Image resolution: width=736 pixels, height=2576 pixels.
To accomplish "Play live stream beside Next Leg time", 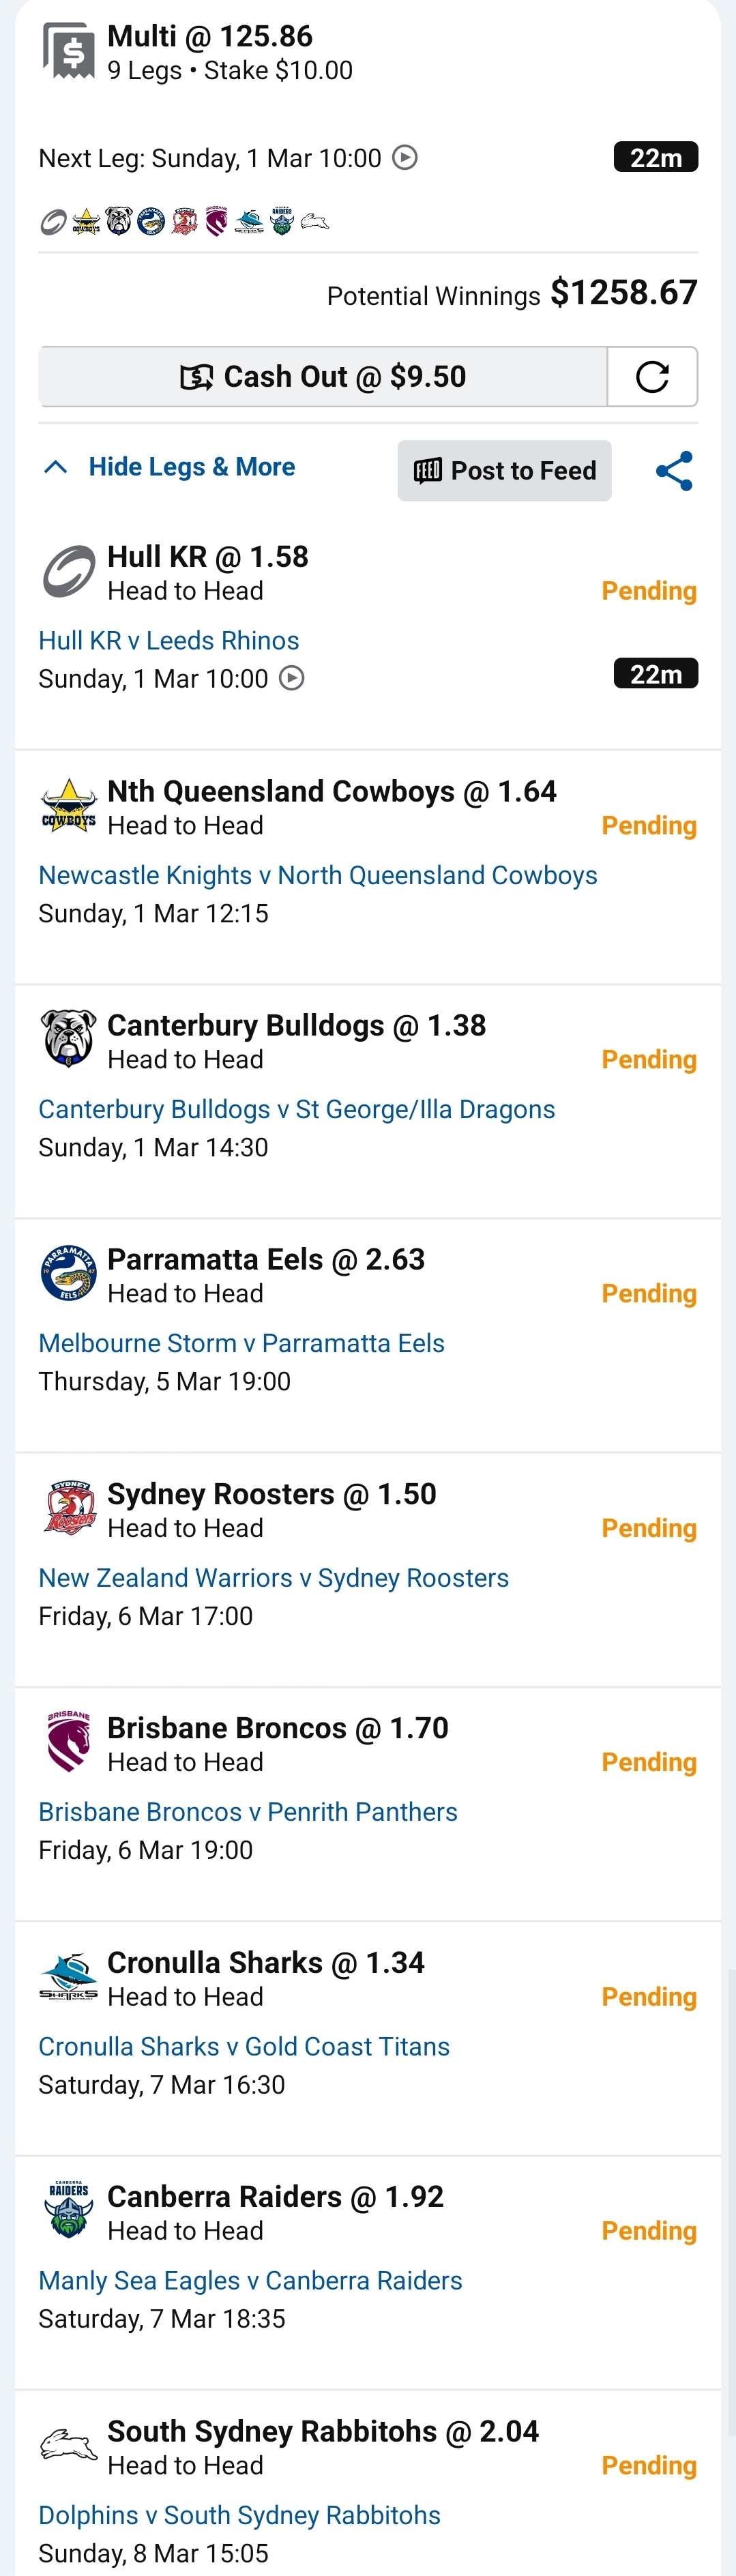I will [405, 158].
